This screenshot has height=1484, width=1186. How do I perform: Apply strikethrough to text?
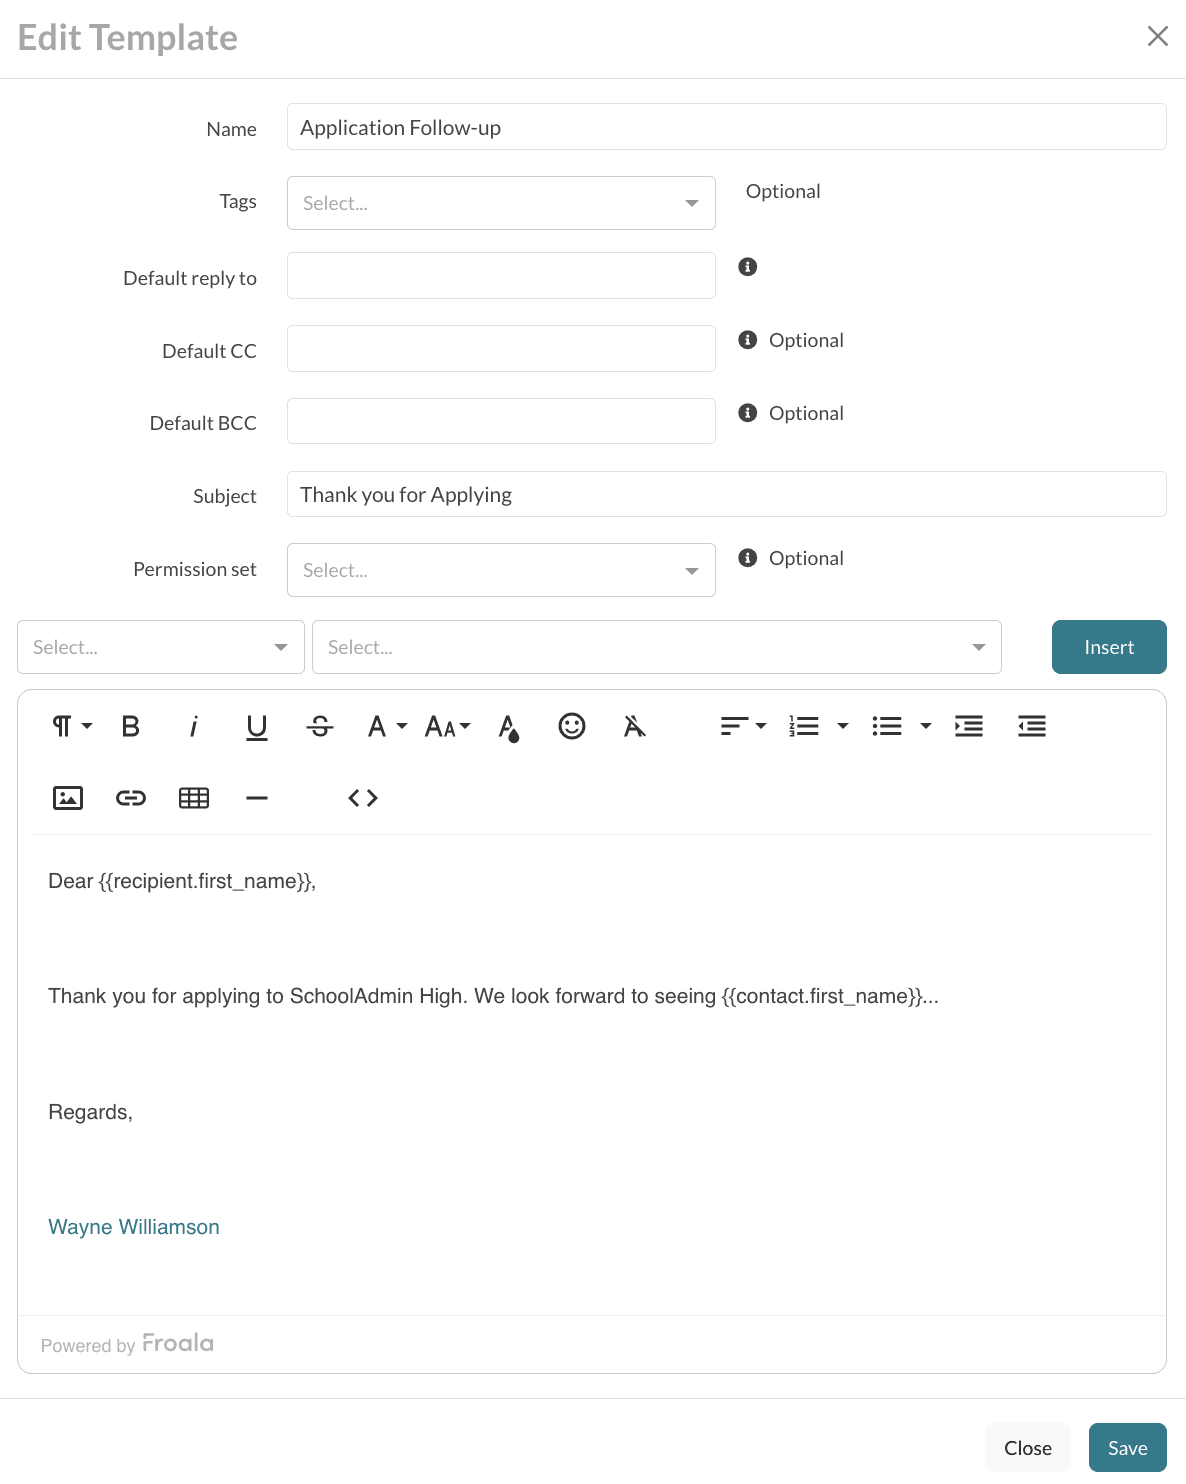[320, 727]
